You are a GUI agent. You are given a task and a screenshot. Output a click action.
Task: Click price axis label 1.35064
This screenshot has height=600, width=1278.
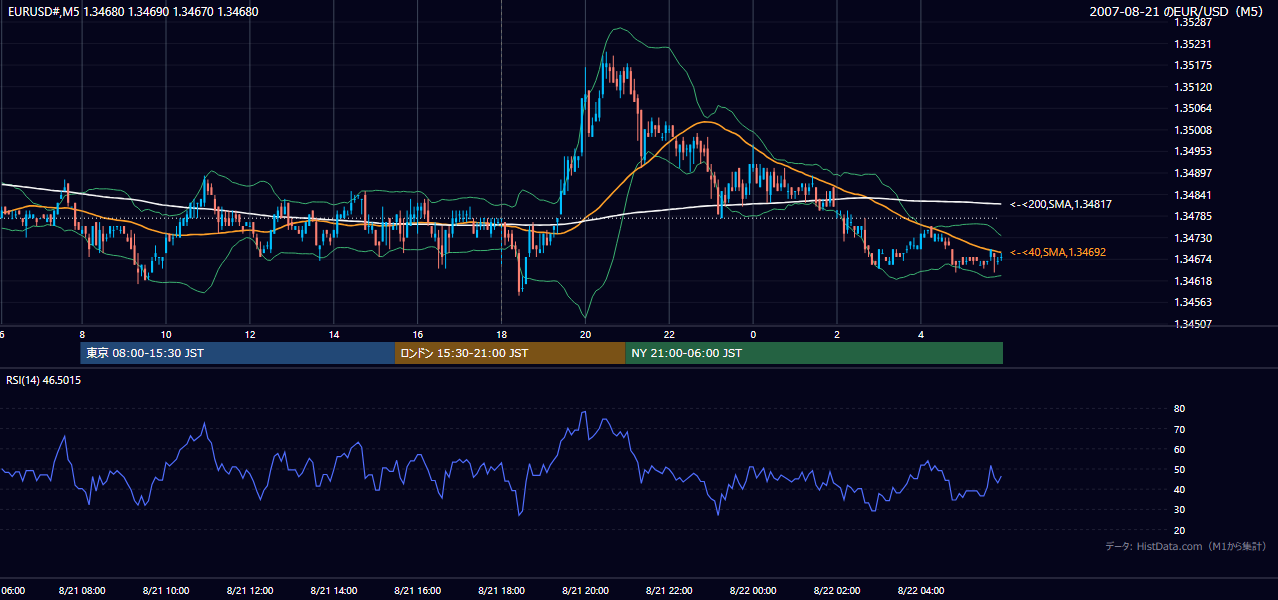tap(1194, 108)
